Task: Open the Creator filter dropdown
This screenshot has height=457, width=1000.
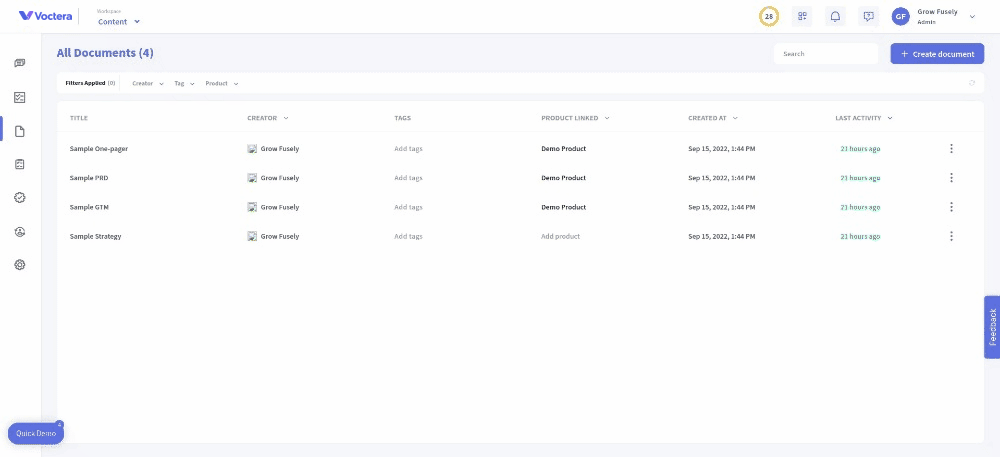Action: 148,83
